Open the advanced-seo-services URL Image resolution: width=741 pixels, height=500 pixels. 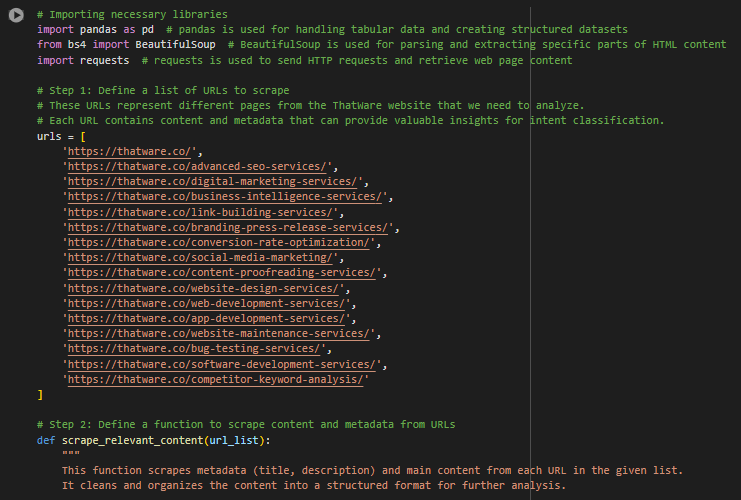197,166
